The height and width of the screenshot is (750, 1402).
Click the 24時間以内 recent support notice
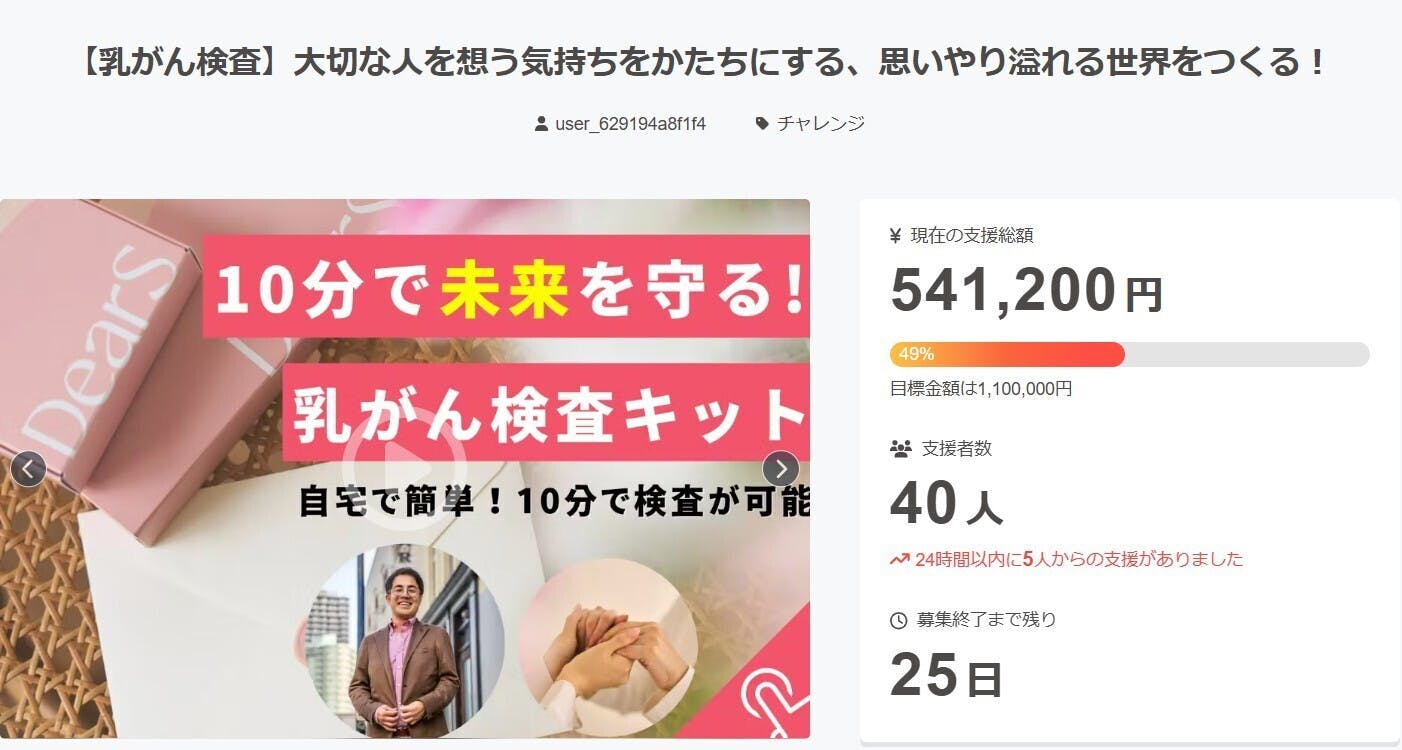click(x=1079, y=559)
